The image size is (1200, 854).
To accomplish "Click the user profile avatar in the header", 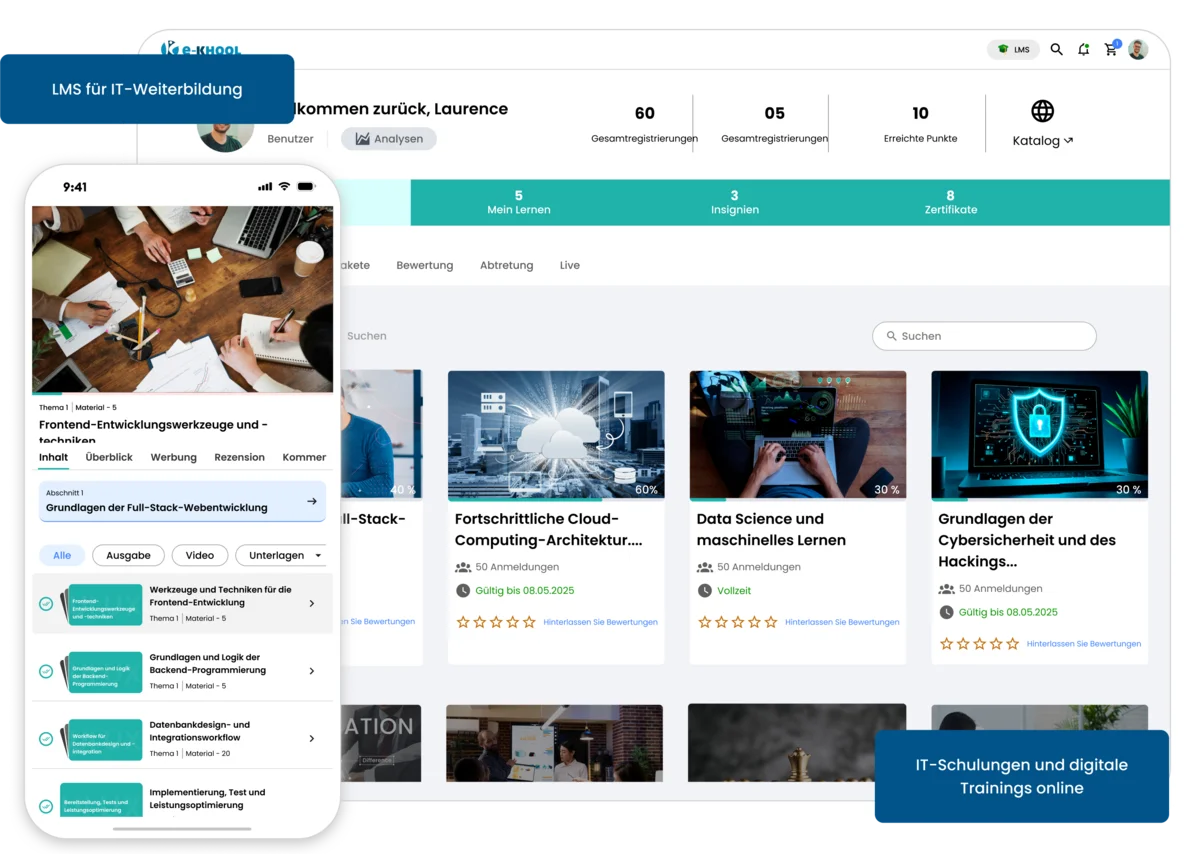I will point(1138,48).
